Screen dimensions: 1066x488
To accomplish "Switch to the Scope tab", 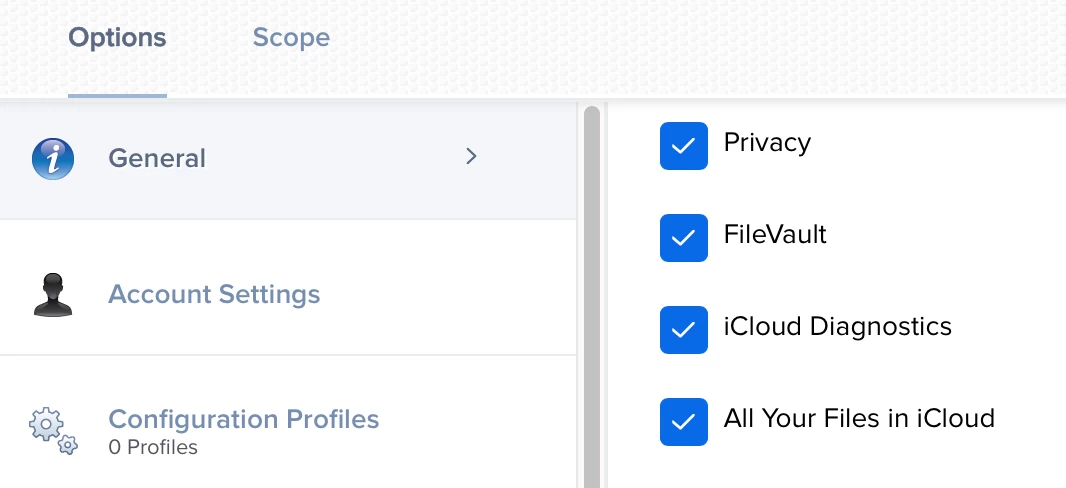I will coord(291,37).
